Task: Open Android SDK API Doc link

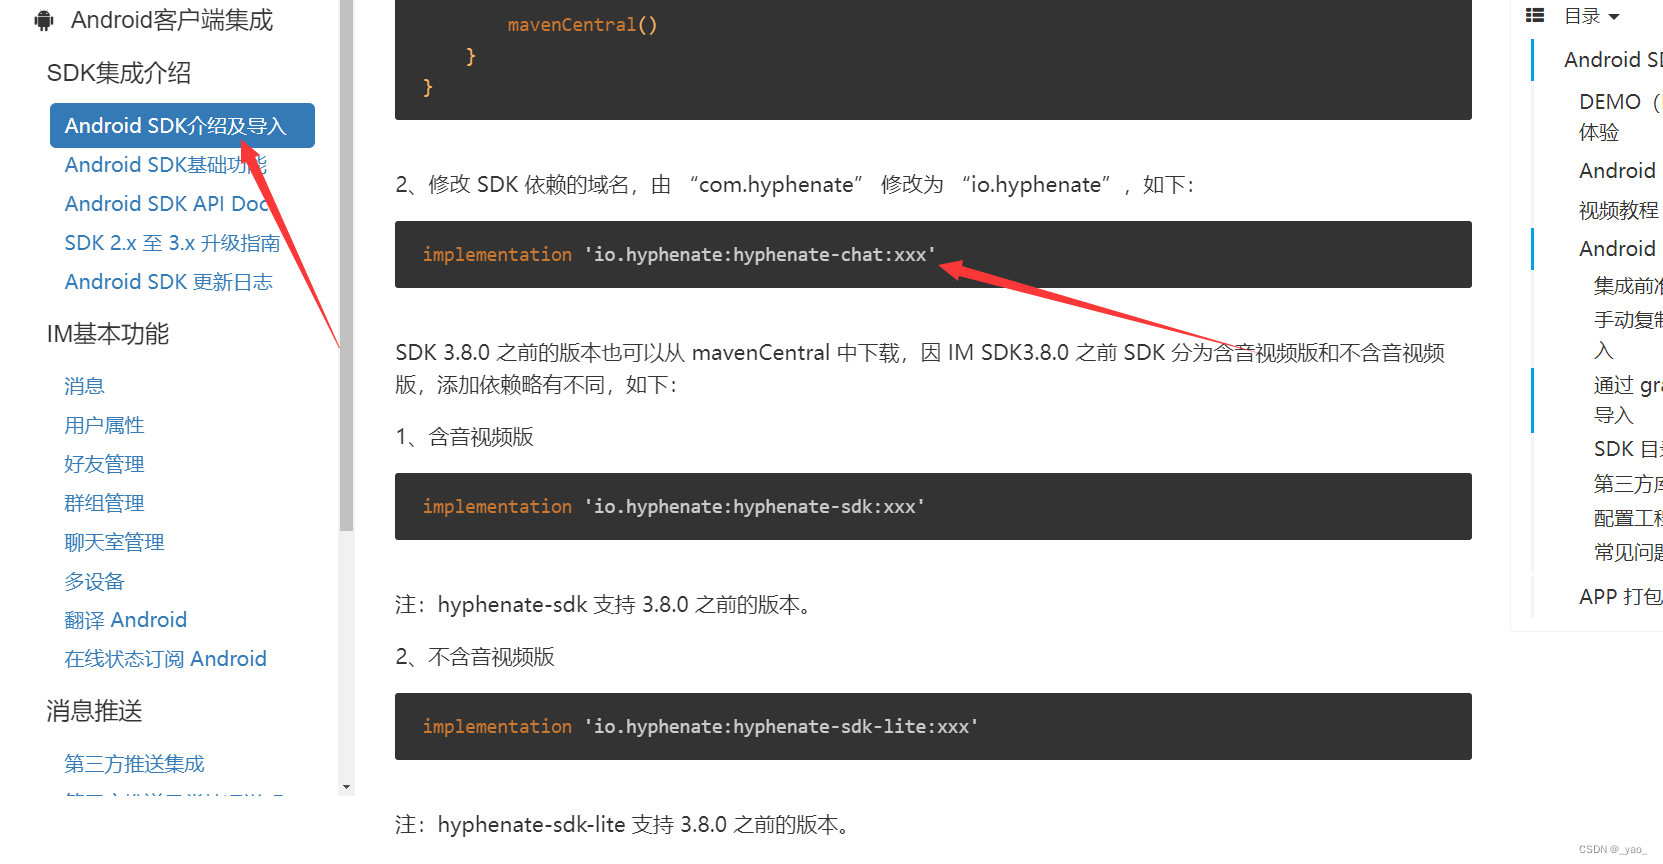Action: (x=166, y=204)
